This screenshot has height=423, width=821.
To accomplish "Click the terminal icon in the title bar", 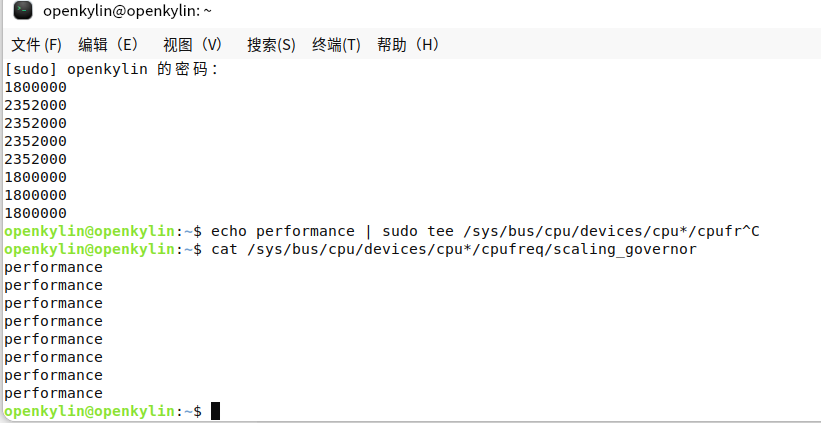I will click(23, 10).
